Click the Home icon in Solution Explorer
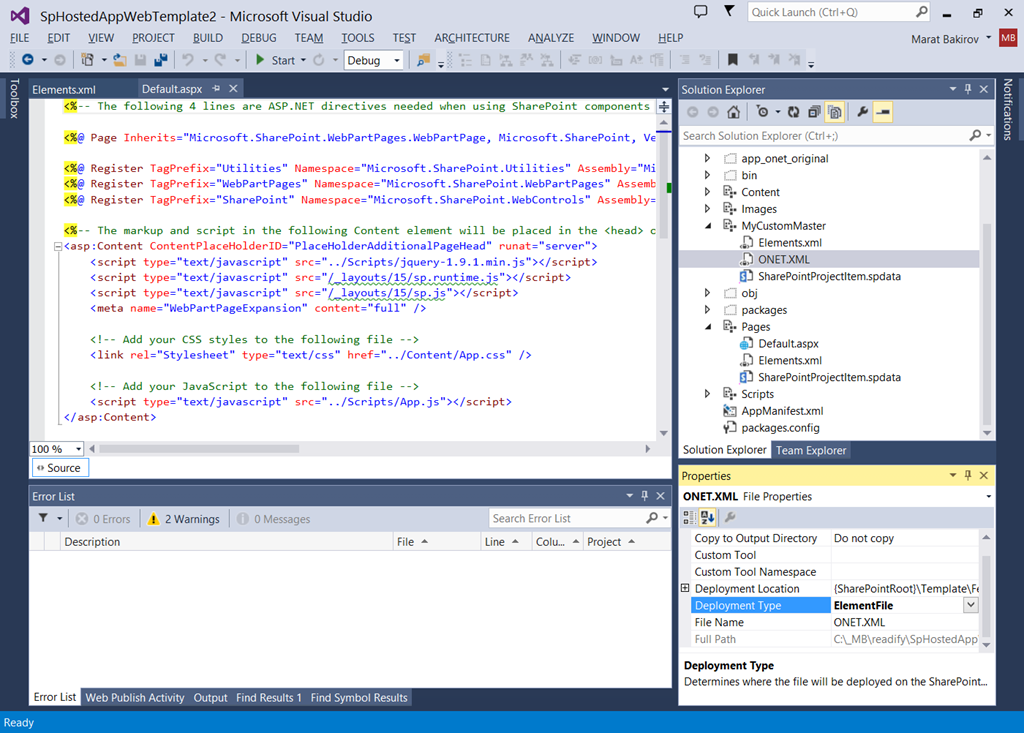Image resolution: width=1024 pixels, height=733 pixels. coord(733,112)
